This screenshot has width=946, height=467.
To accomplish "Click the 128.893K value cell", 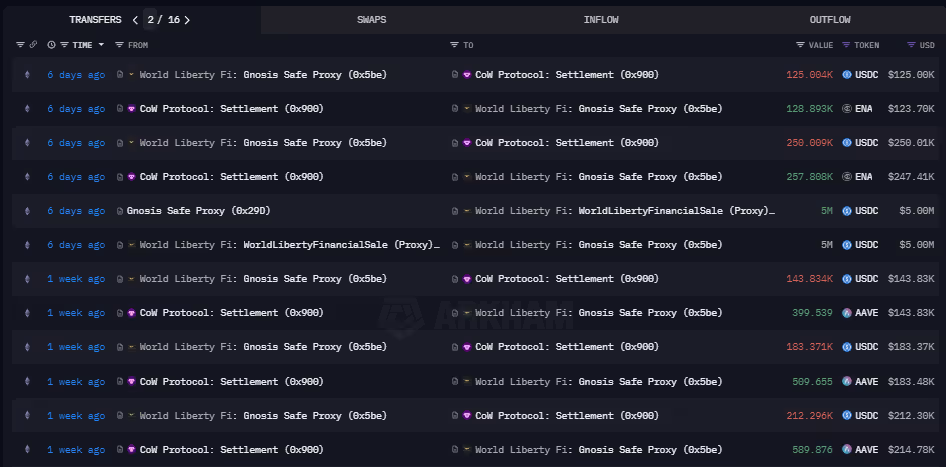I will pyautogui.click(x=810, y=109).
